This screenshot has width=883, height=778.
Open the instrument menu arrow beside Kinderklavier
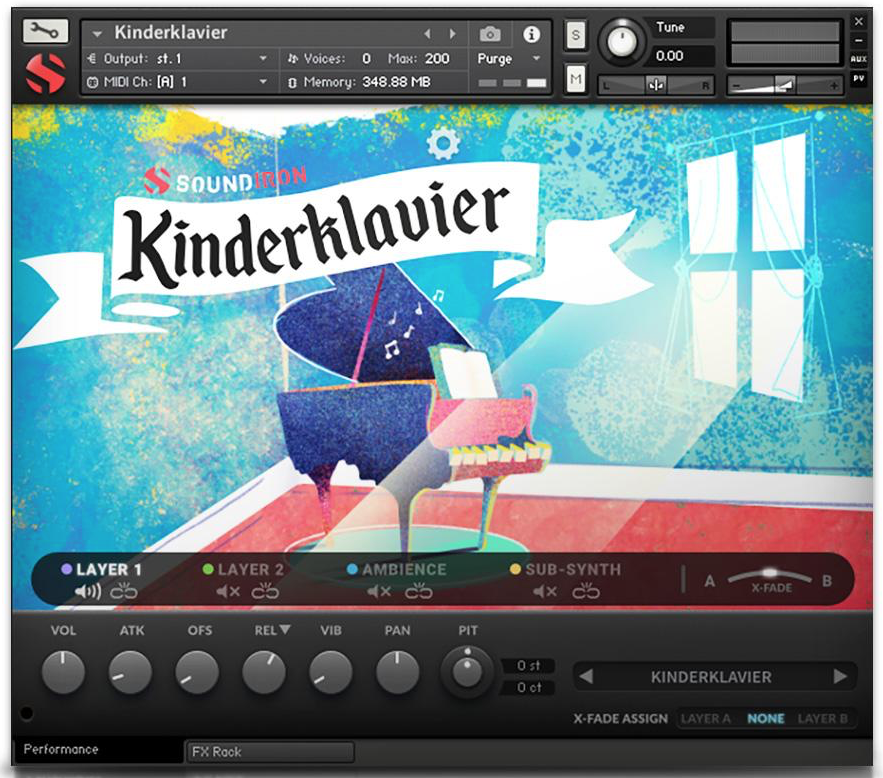pyautogui.click(x=97, y=34)
